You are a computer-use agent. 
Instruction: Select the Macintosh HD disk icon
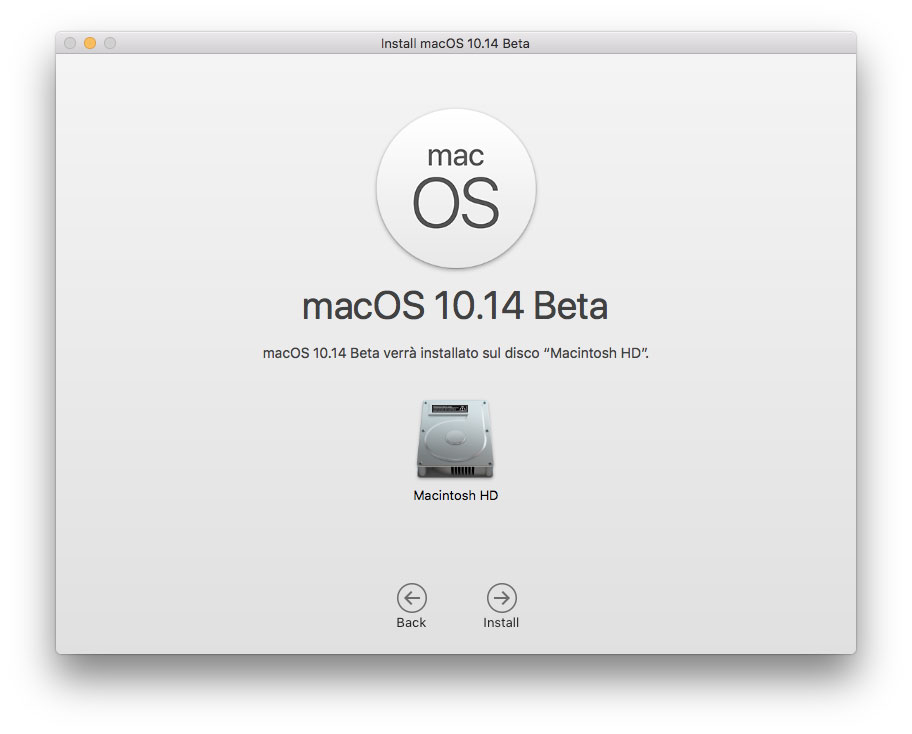click(x=455, y=440)
